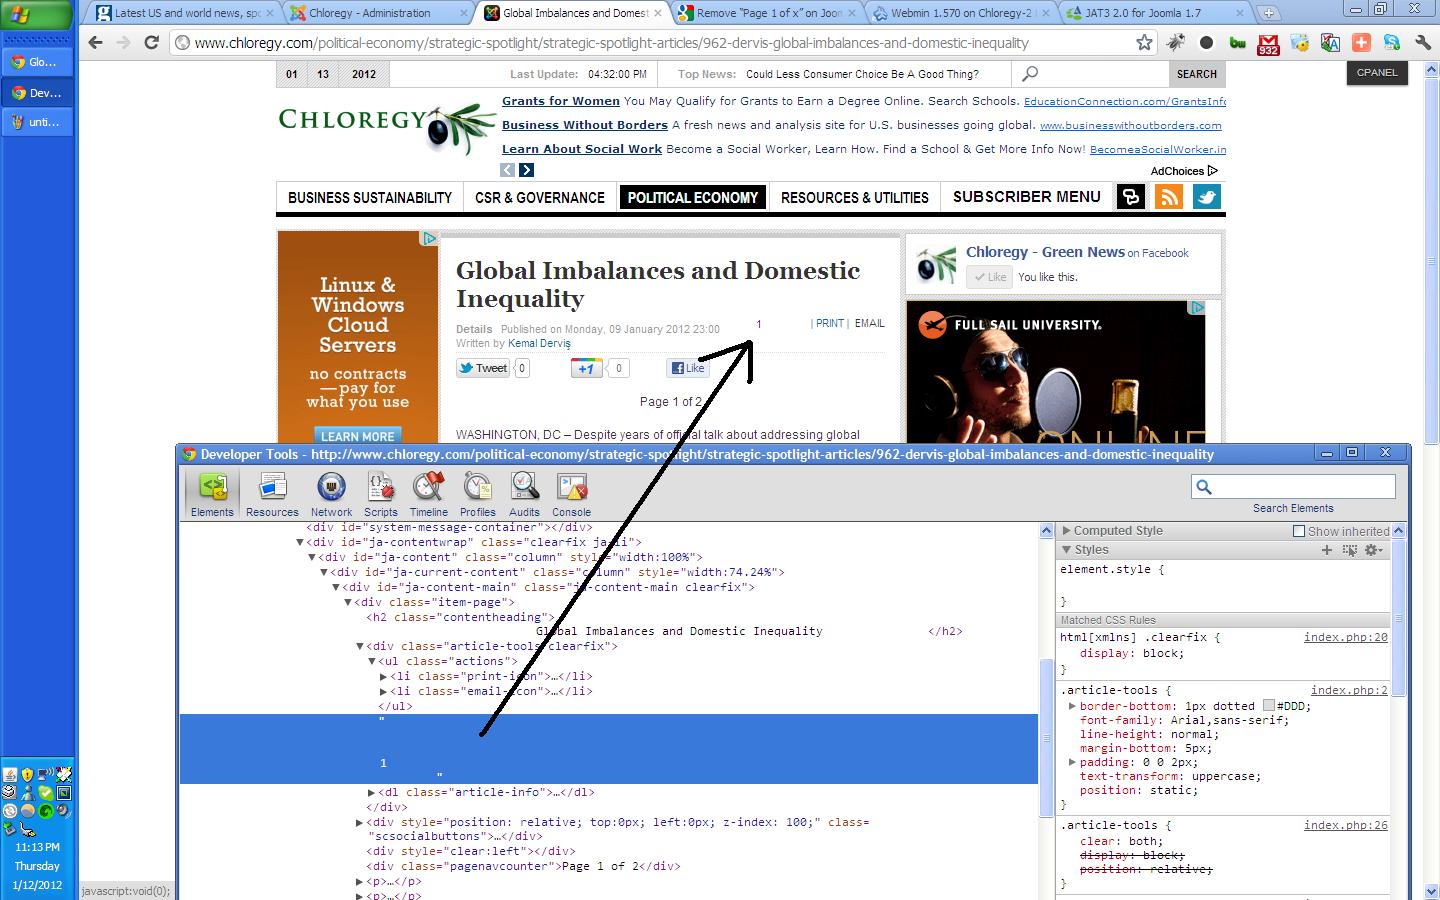Open the Timeline panel in Developer Tools
The image size is (1440, 900).
click(x=428, y=494)
